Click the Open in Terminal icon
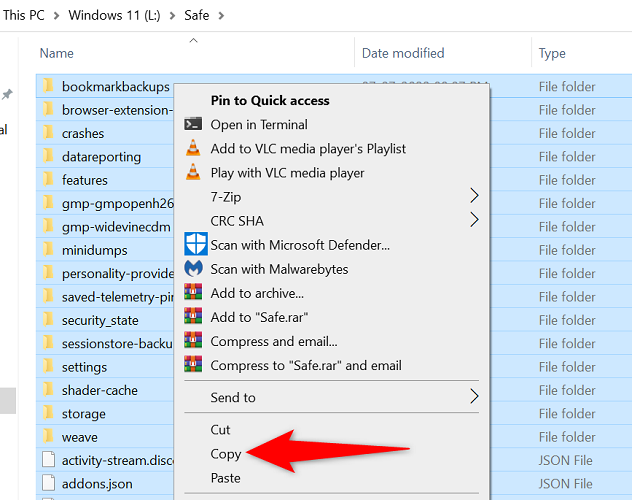This screenshot has width=632, height=500. [x=194, y=125]
